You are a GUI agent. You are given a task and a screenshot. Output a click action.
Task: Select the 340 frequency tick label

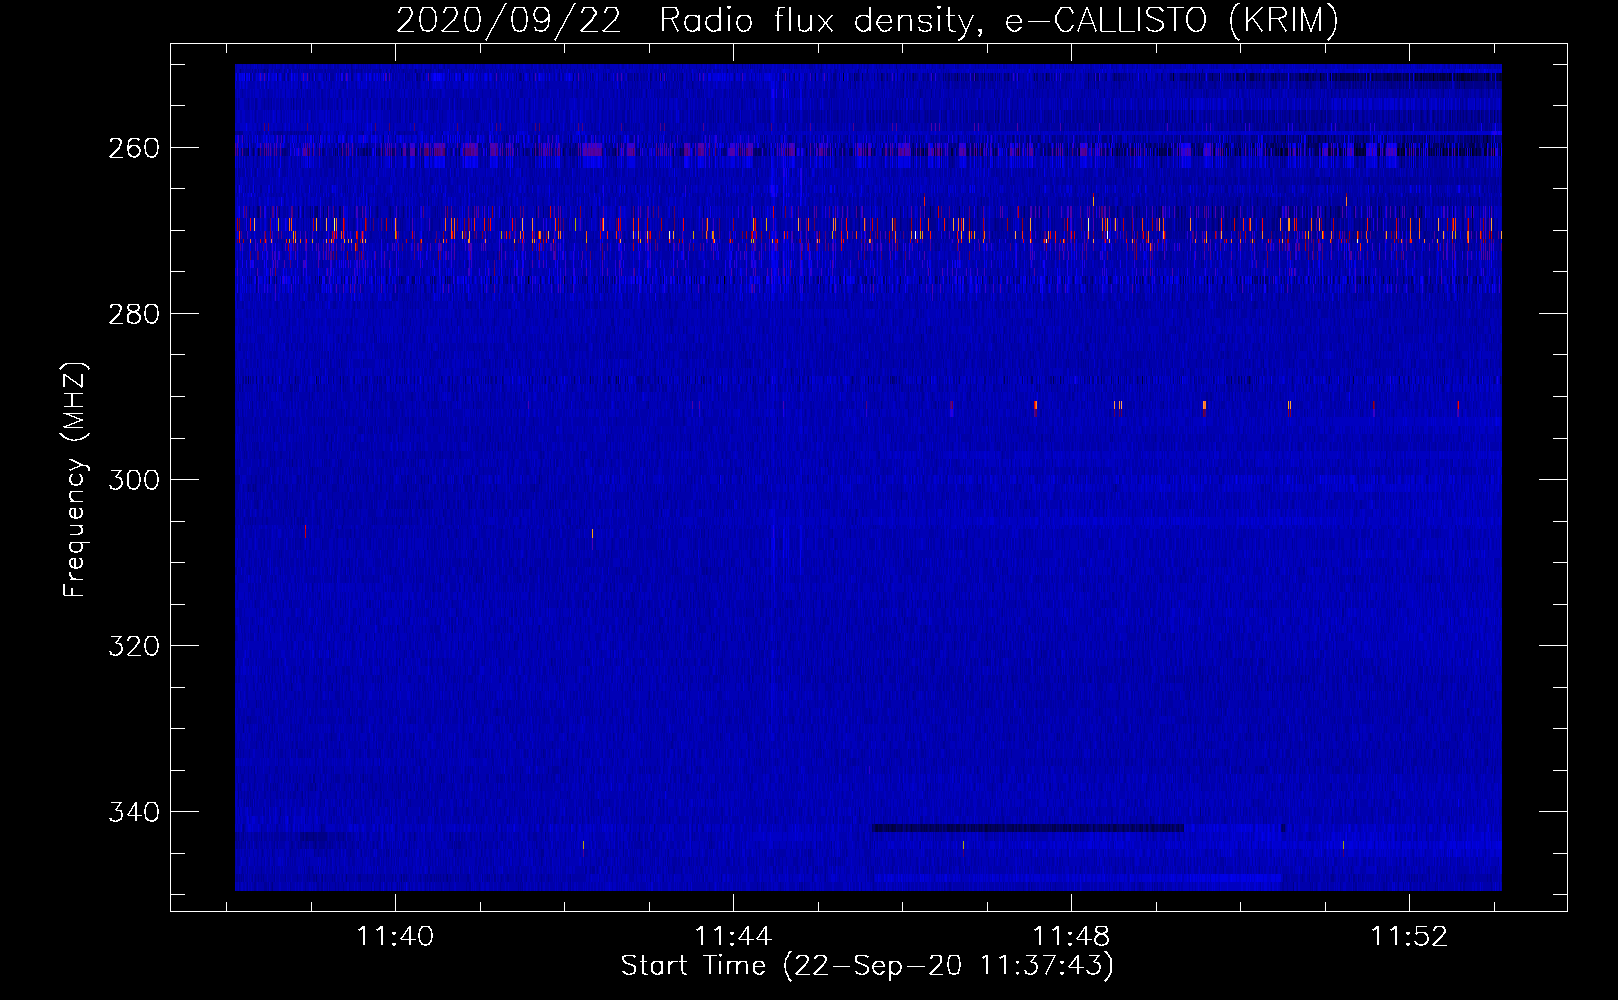133,812
